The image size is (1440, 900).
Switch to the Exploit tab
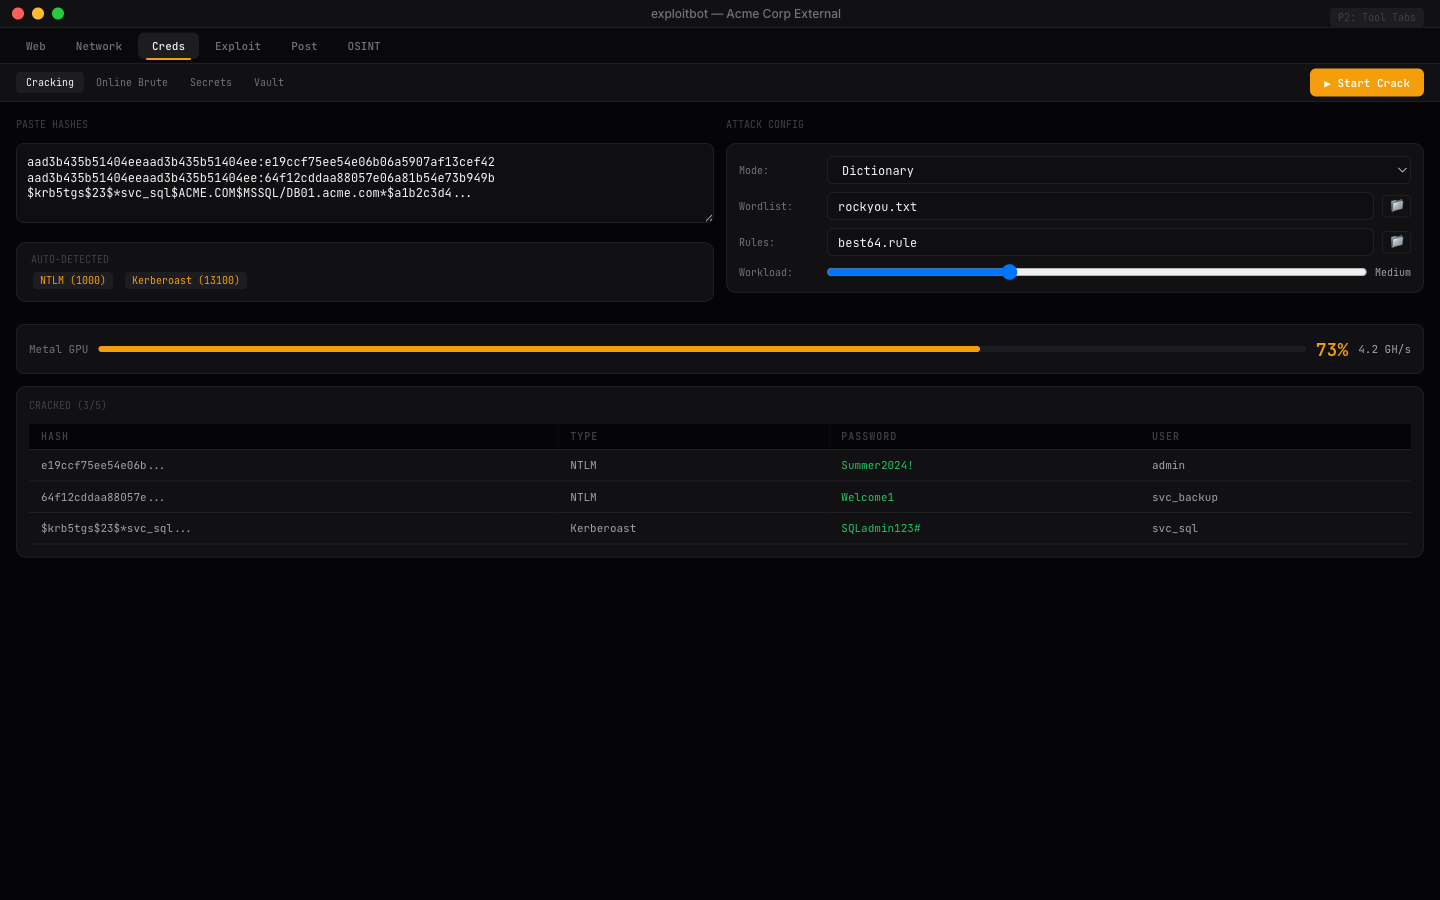[237, 46]
